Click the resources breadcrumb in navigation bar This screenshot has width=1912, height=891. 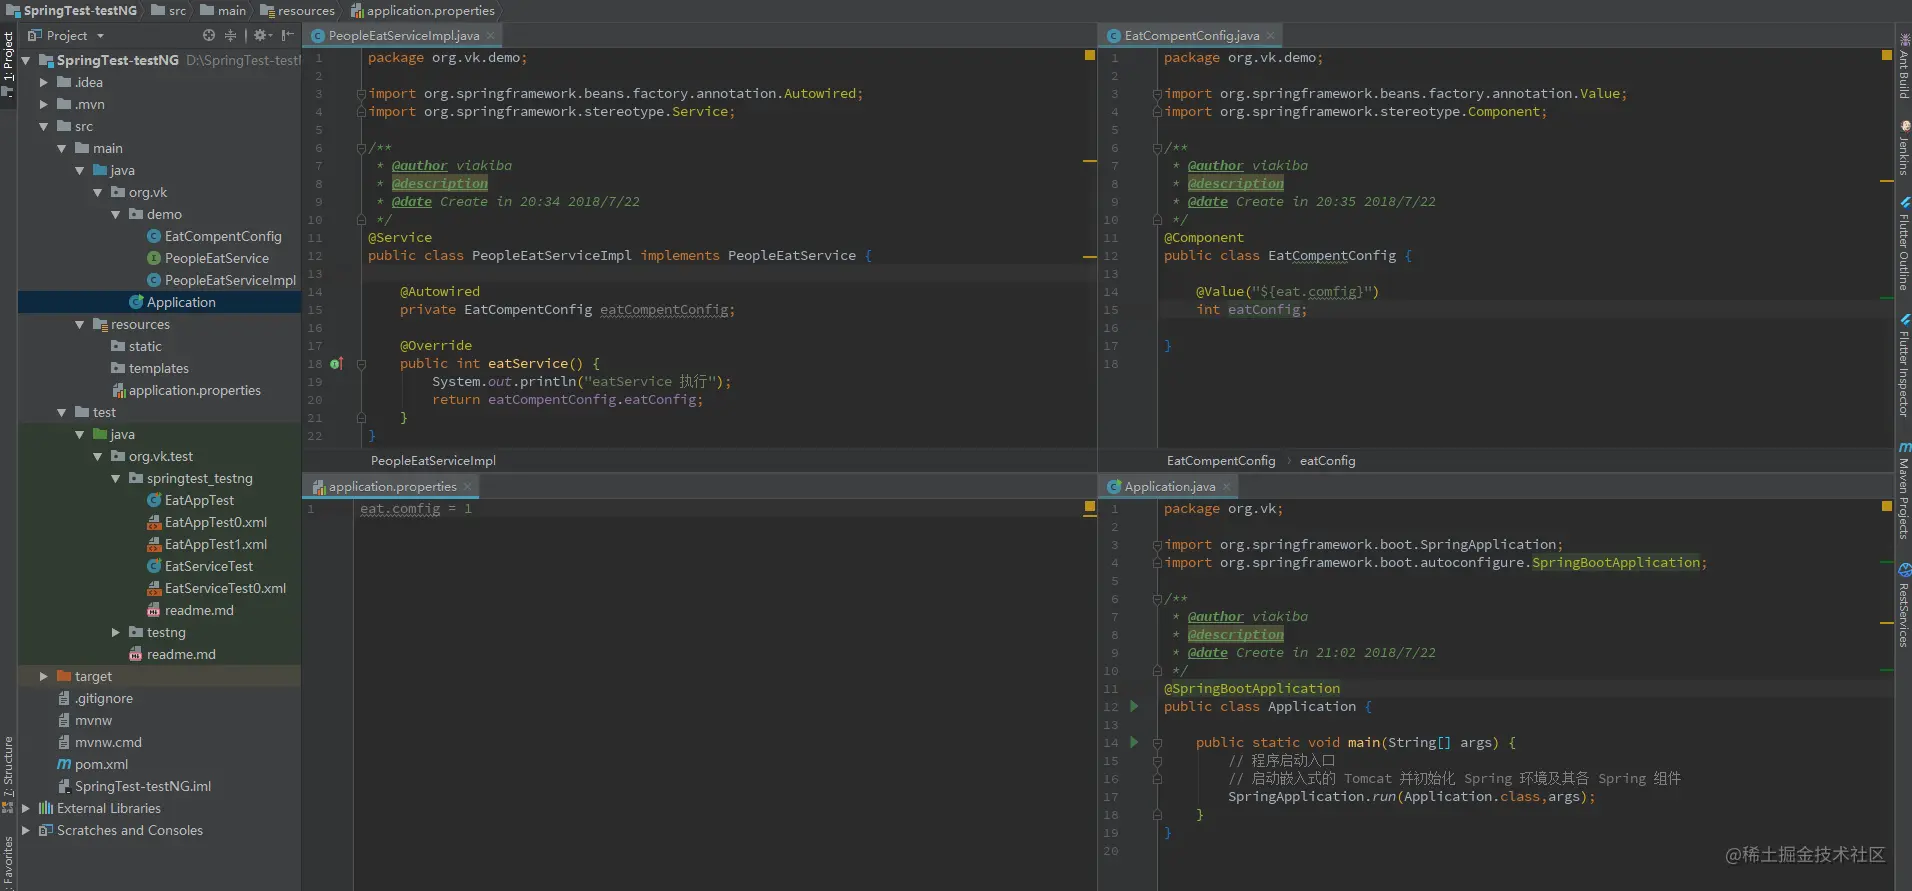click(297, 10)
